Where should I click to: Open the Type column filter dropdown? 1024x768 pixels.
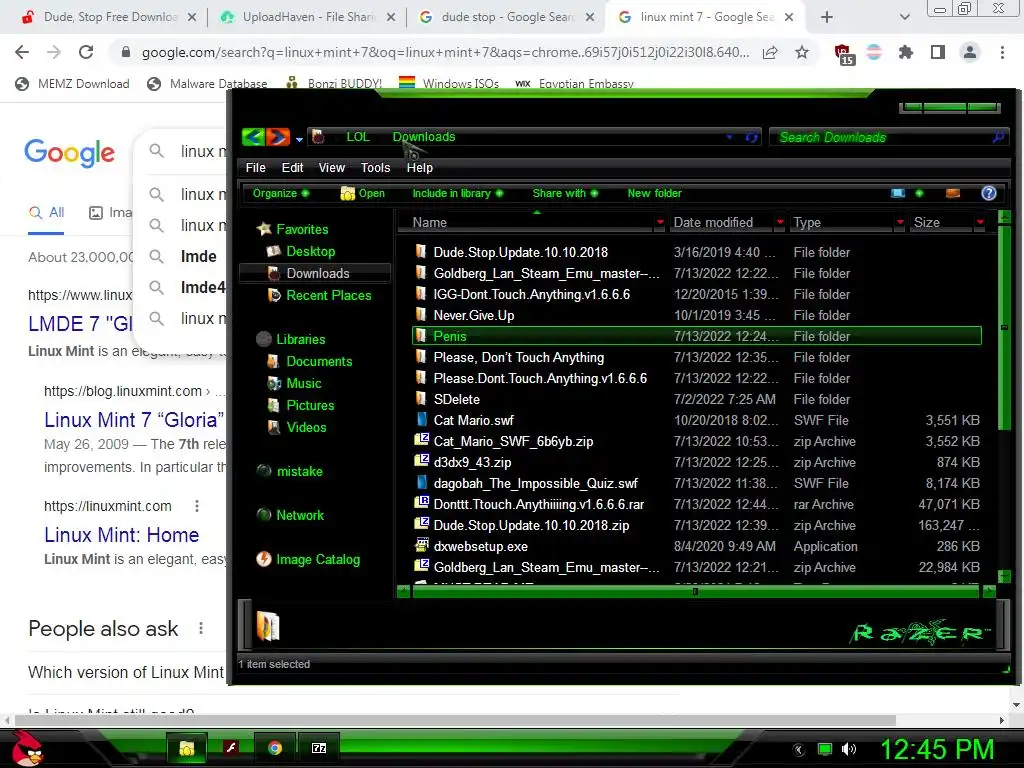pos(900,223)
